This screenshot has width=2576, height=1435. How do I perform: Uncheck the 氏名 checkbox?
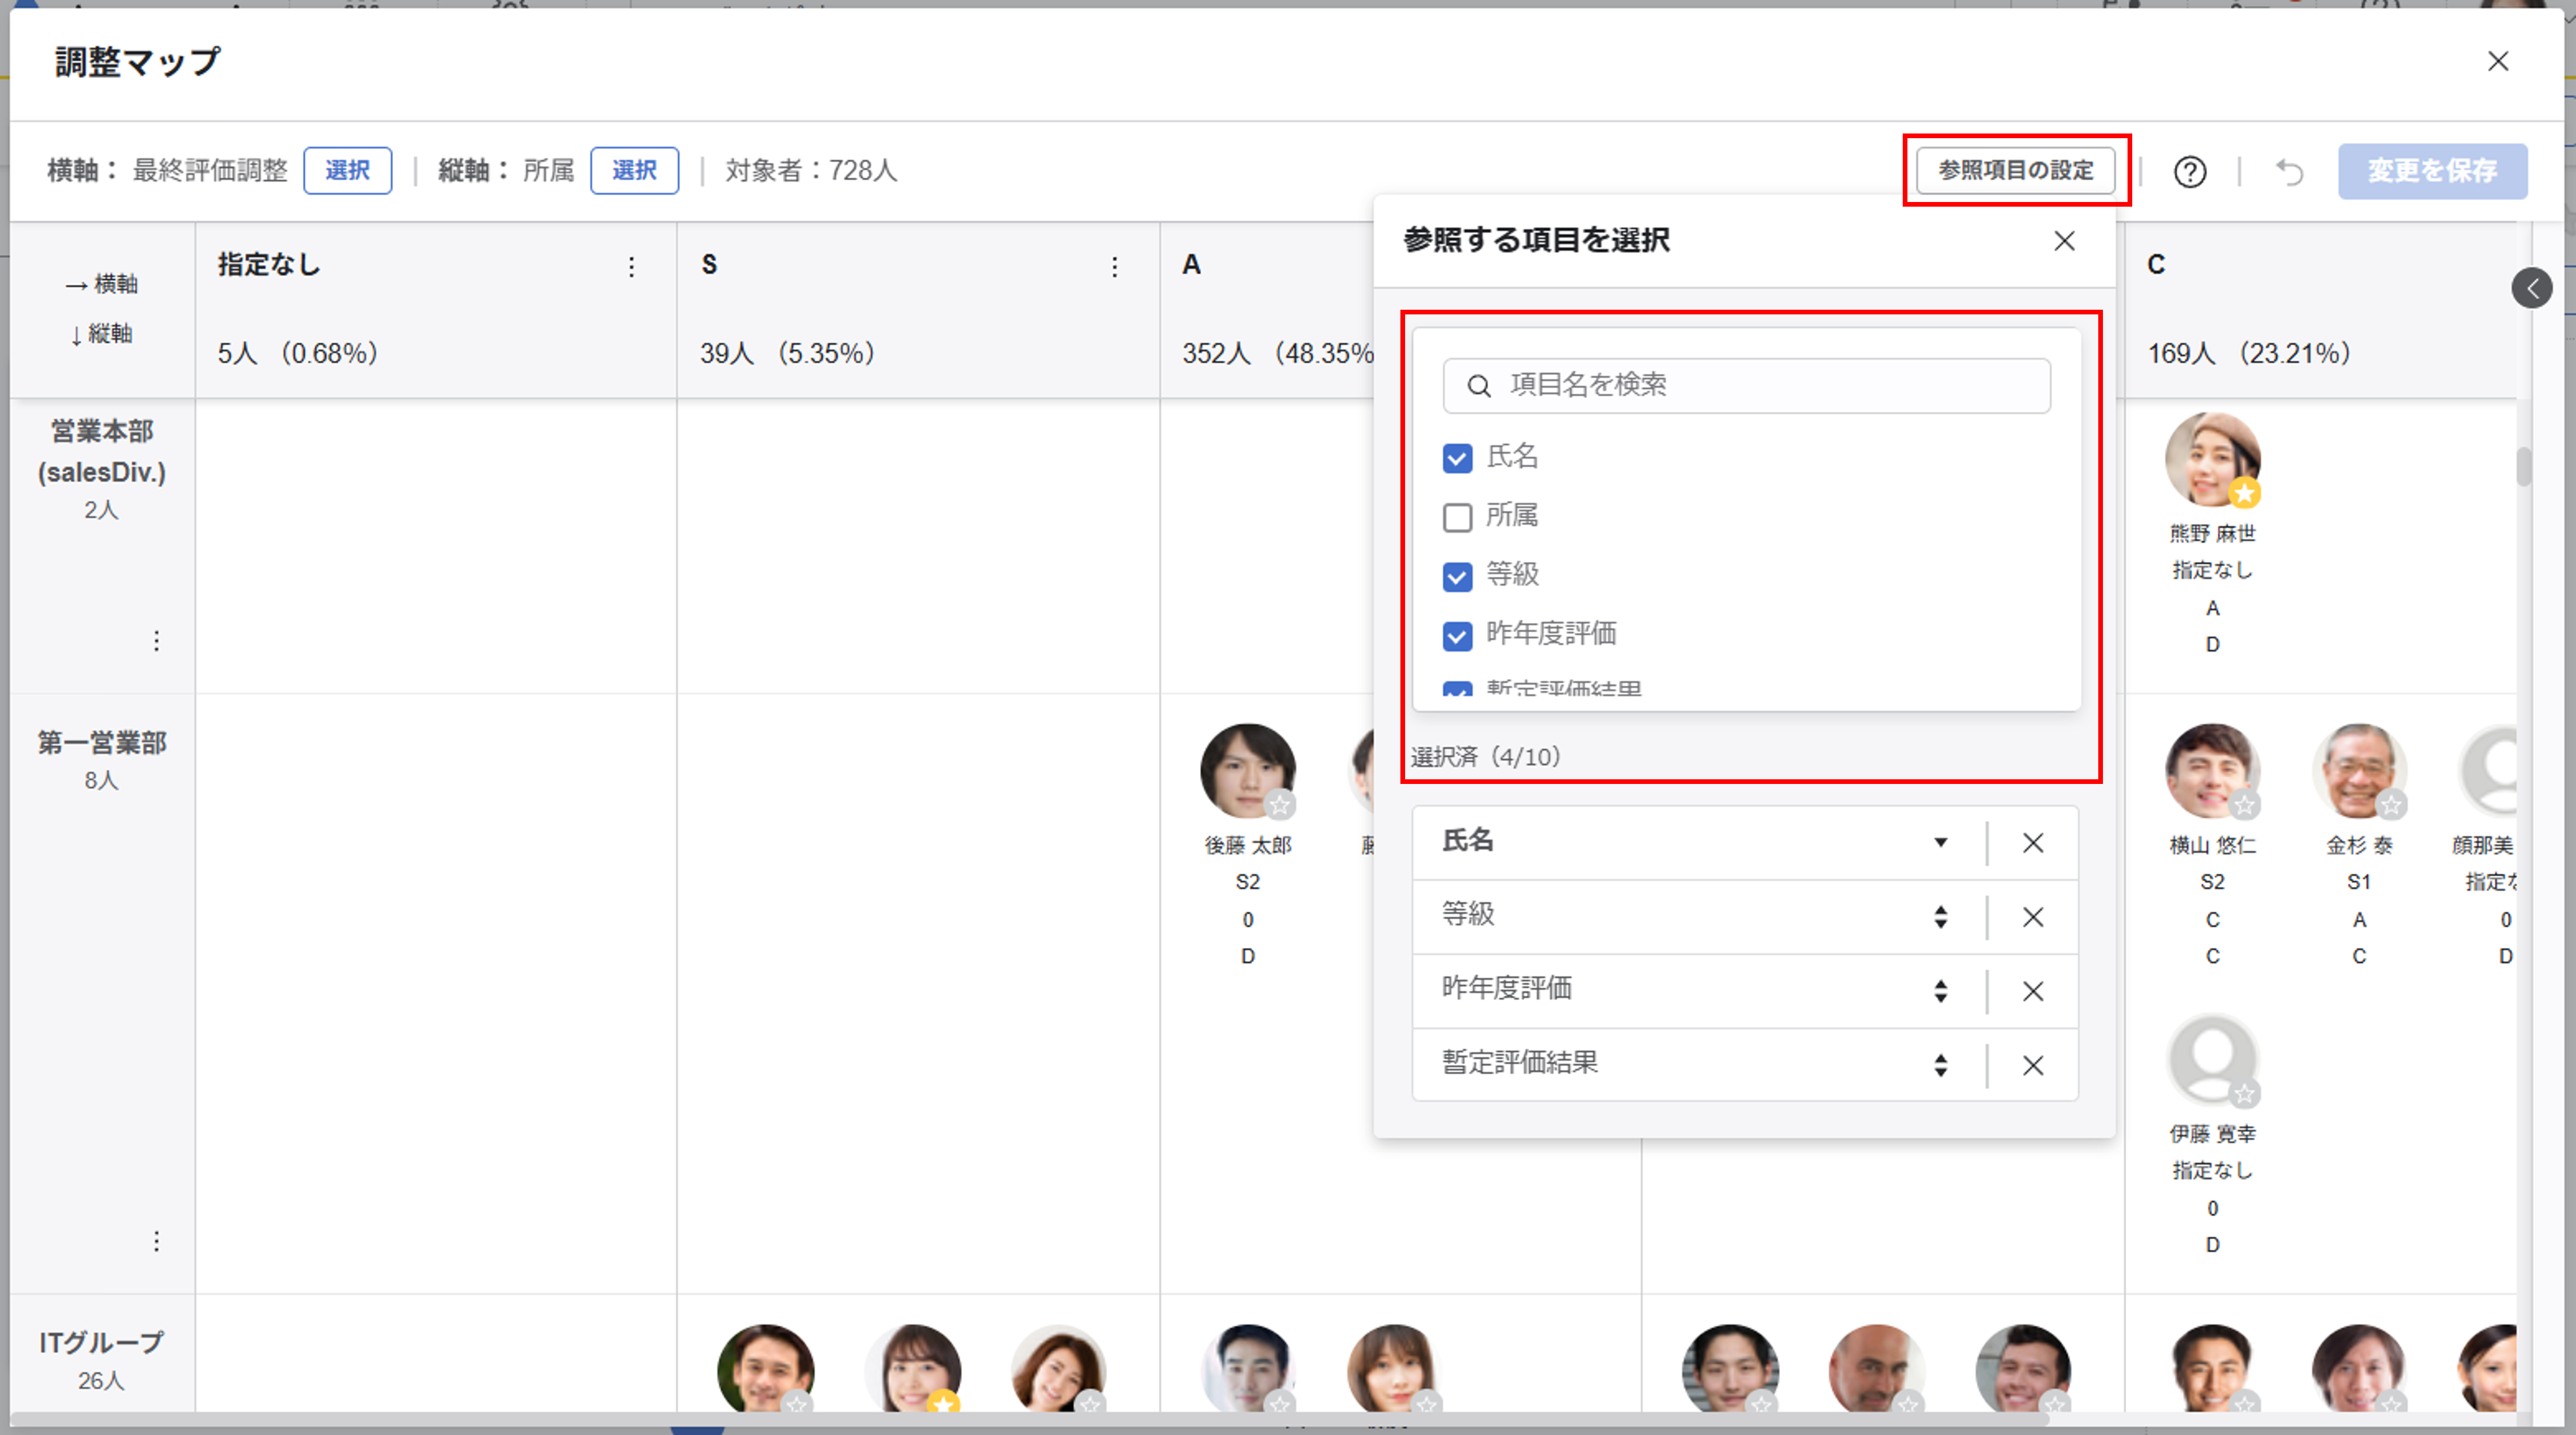pos(1457,458)
